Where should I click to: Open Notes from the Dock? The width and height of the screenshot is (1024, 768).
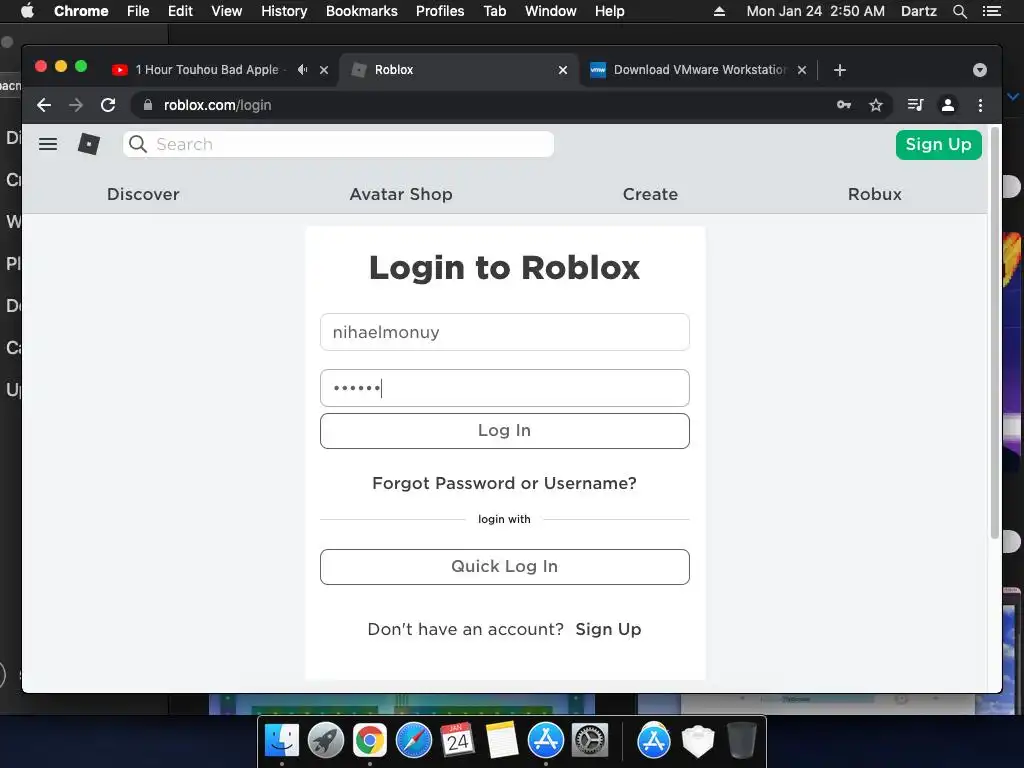click(502, 740)
